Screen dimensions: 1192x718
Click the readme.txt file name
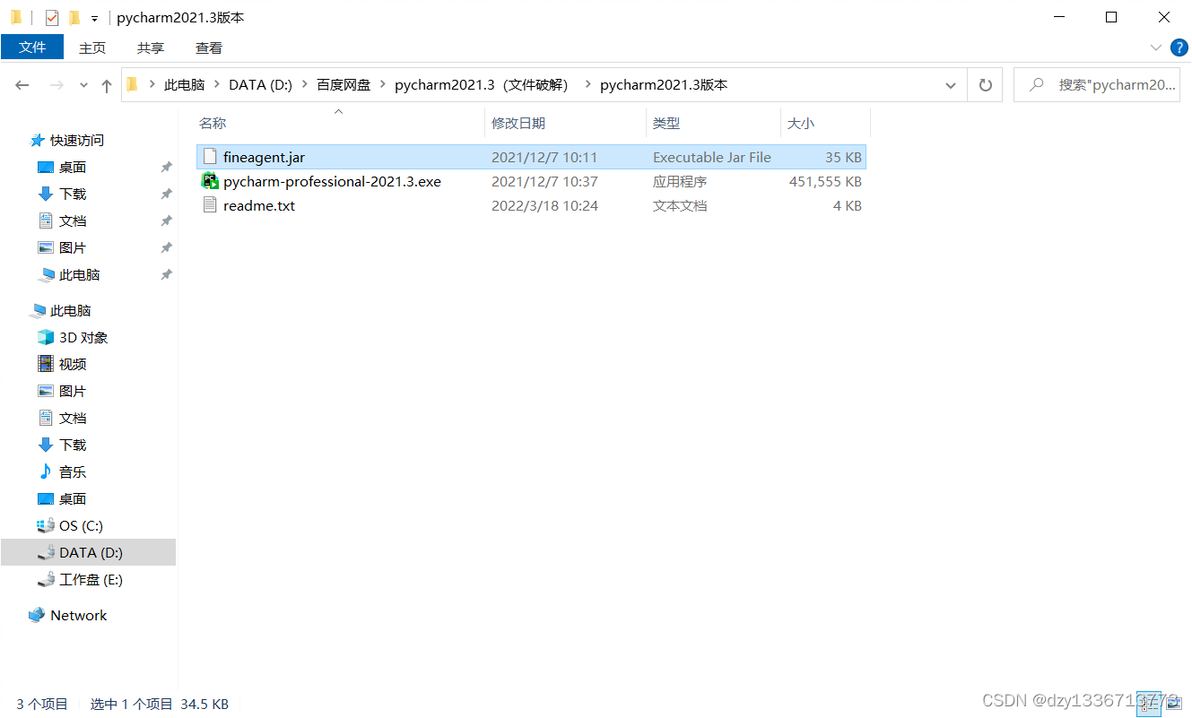coord(258,205)
